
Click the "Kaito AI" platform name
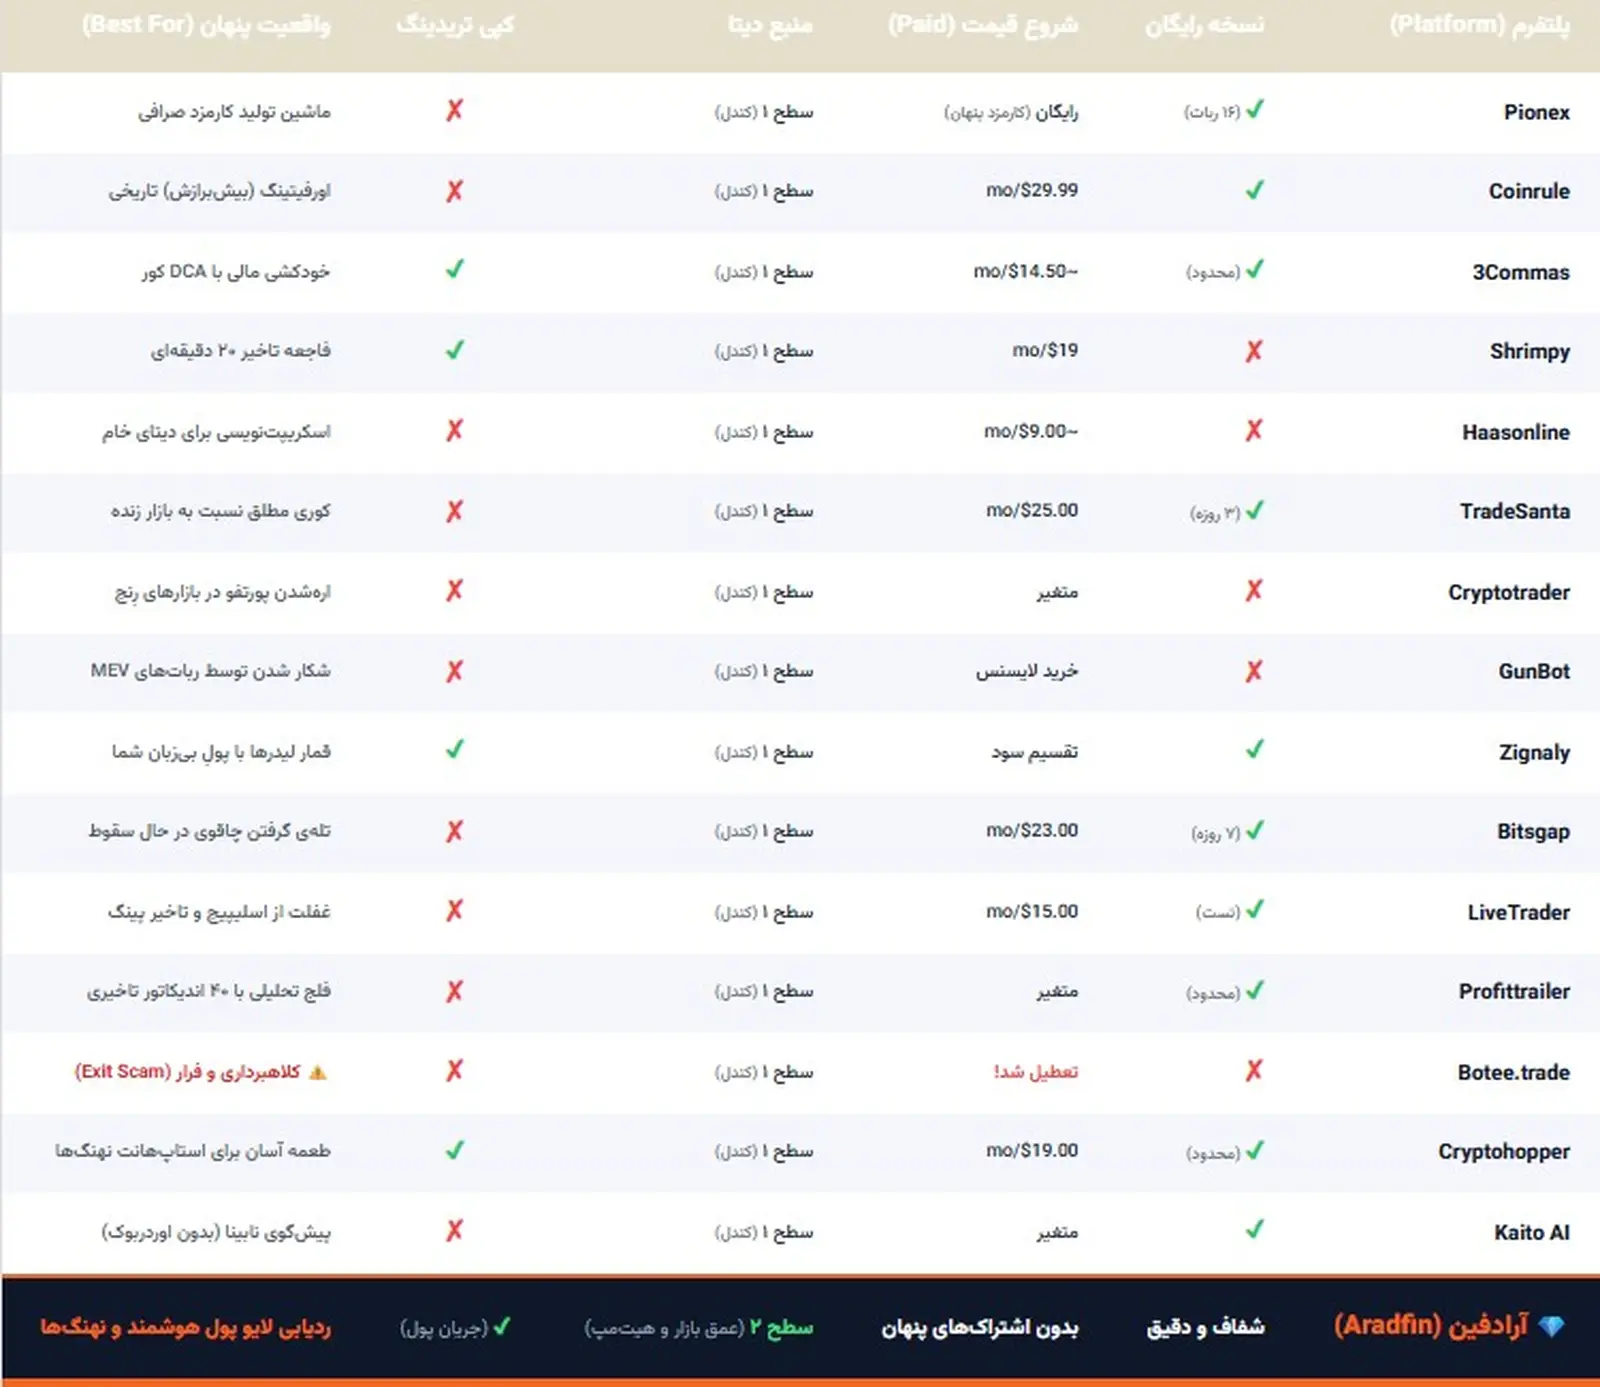[1532, 1232]
